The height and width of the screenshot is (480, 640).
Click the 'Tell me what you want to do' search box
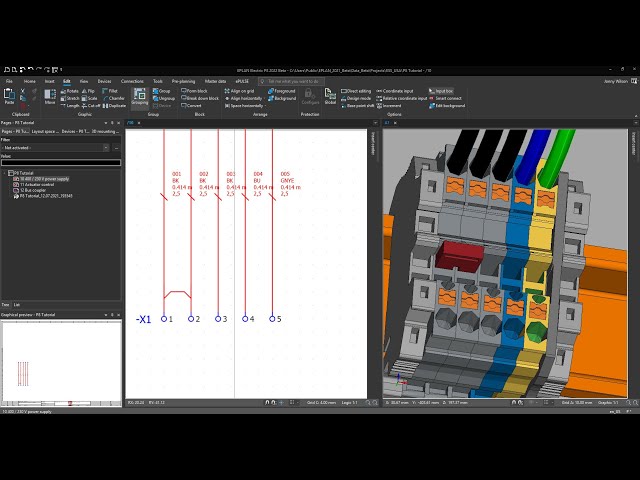pyautogui.click(x=291, y=81)
